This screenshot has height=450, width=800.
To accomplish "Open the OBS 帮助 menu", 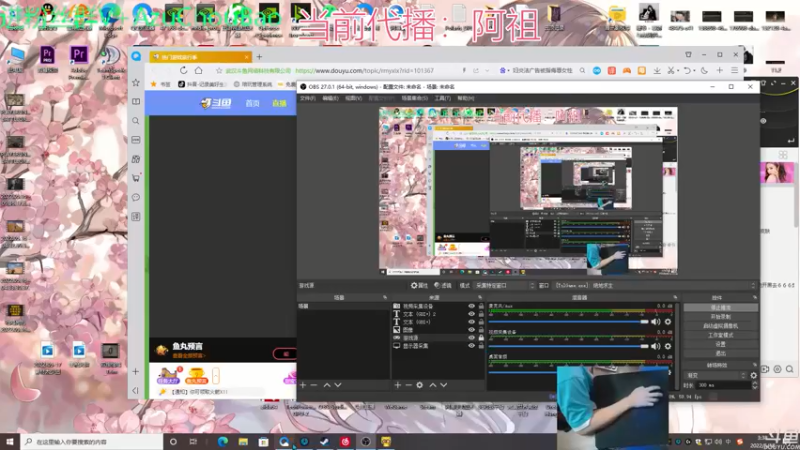I will tap(465, 98).
